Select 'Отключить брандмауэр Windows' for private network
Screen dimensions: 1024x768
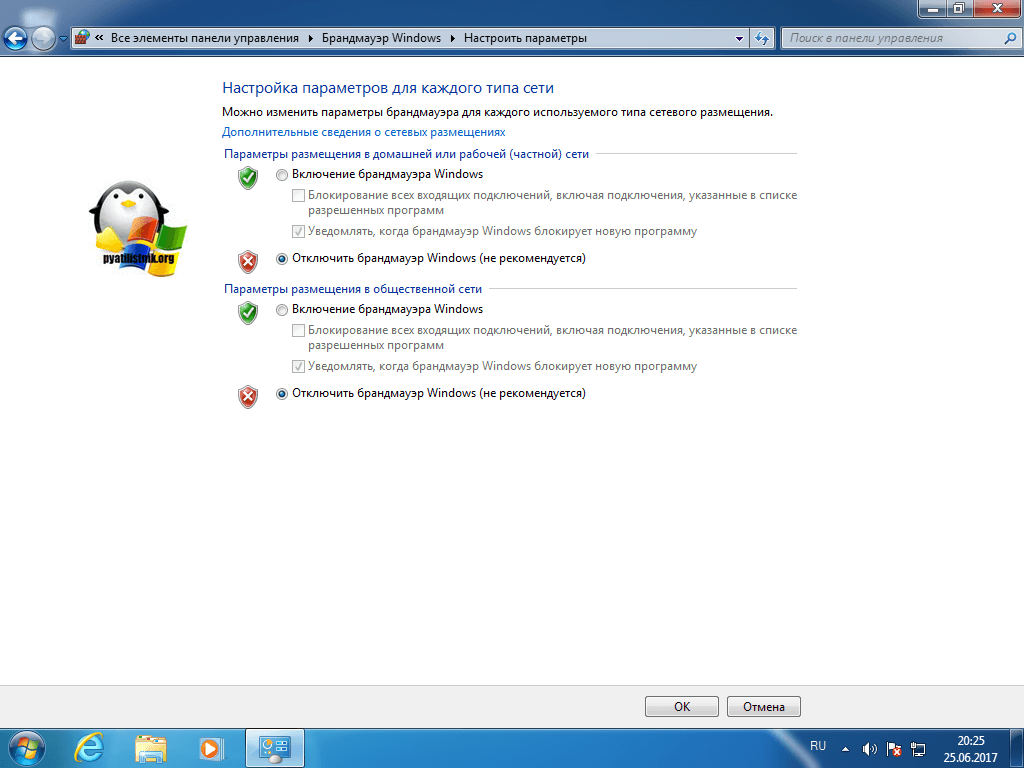point(281,259)
